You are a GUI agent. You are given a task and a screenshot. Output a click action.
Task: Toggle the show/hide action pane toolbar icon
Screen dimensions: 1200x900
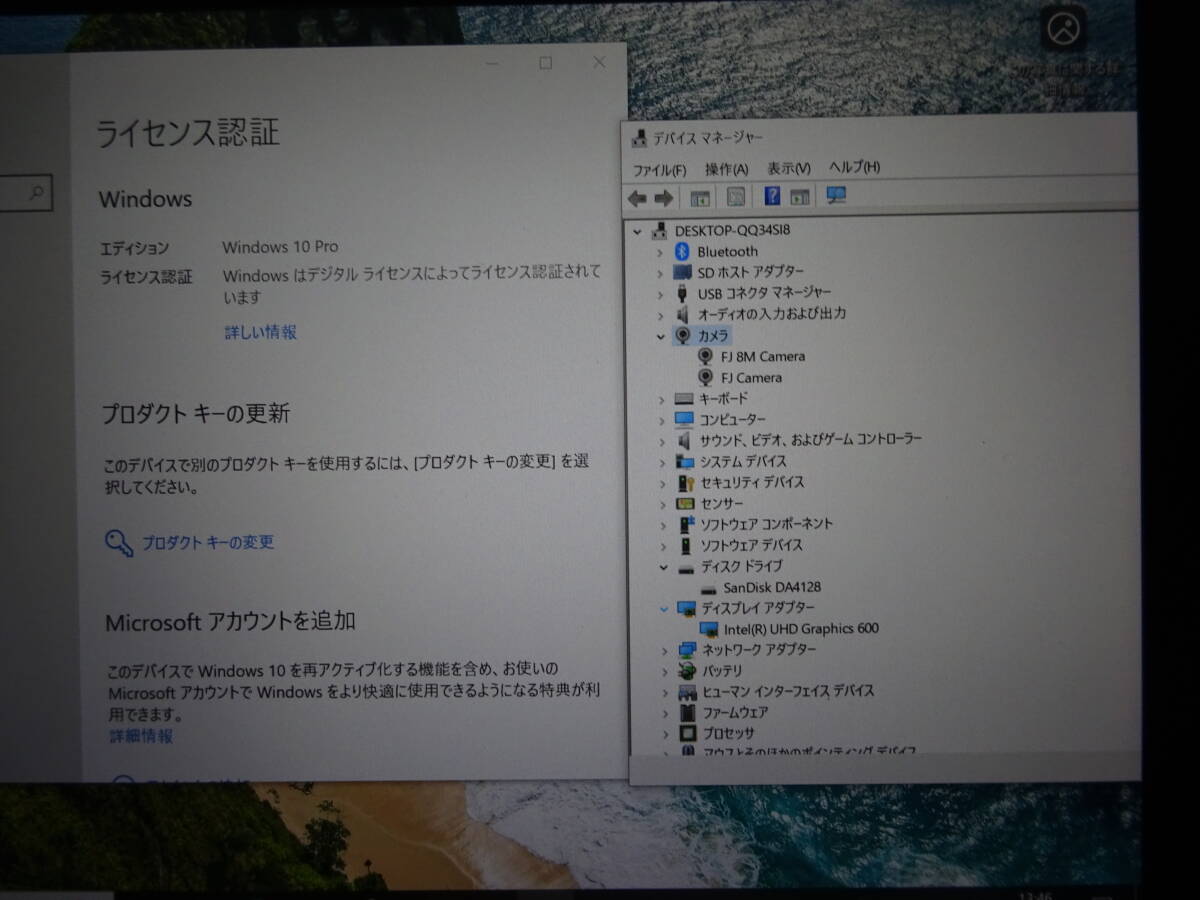point(800,197)
